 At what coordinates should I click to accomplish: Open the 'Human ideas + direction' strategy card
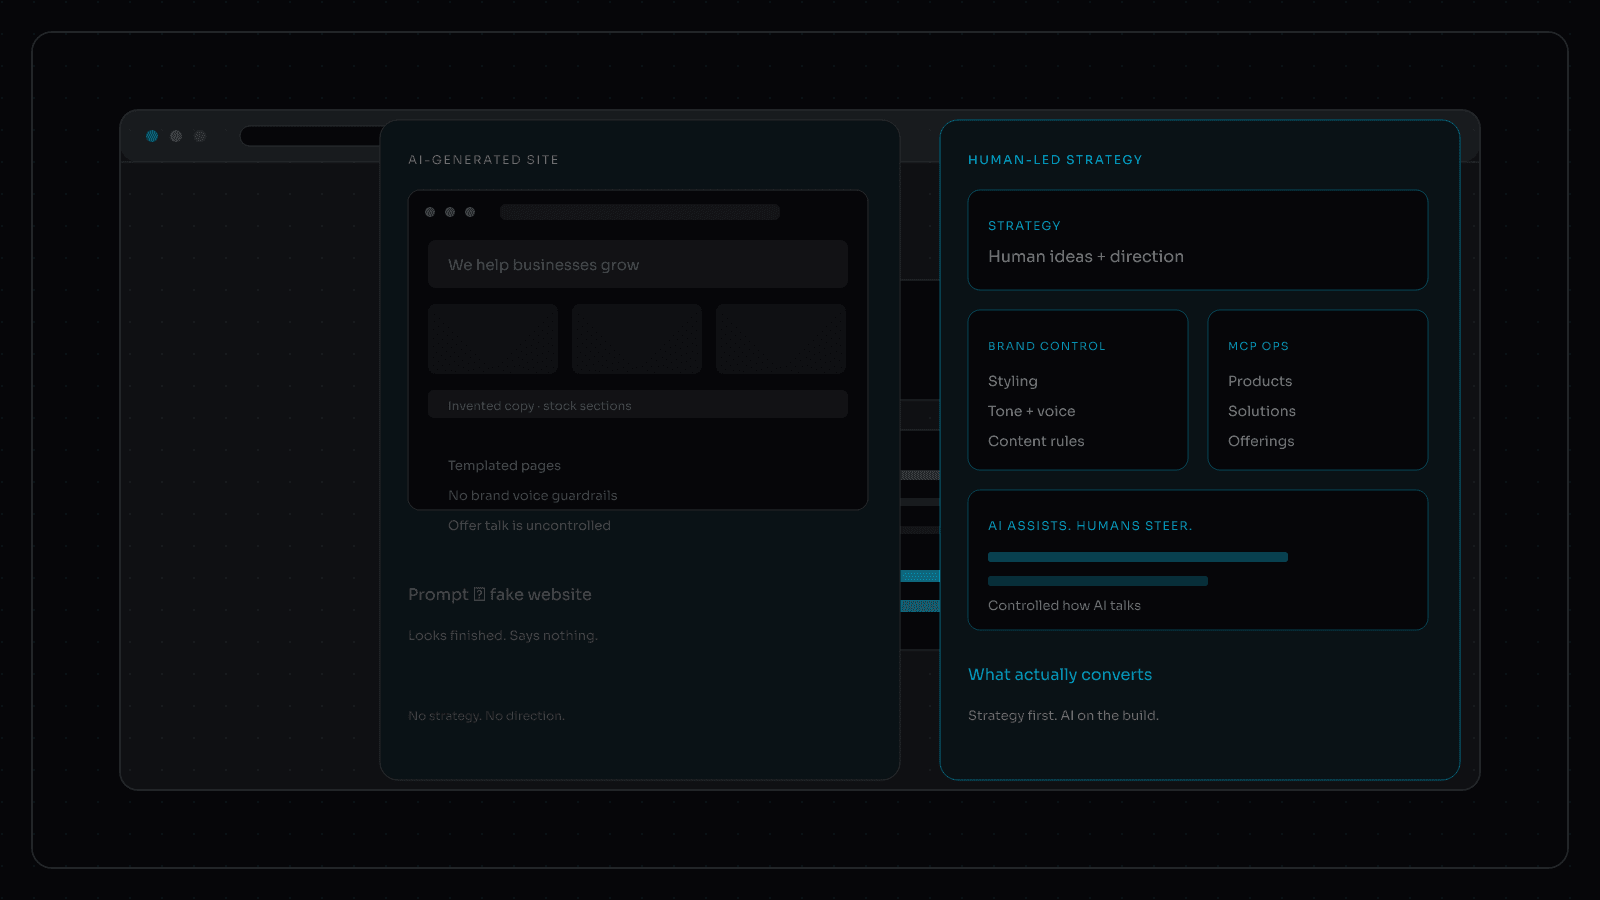(1198, 240)
